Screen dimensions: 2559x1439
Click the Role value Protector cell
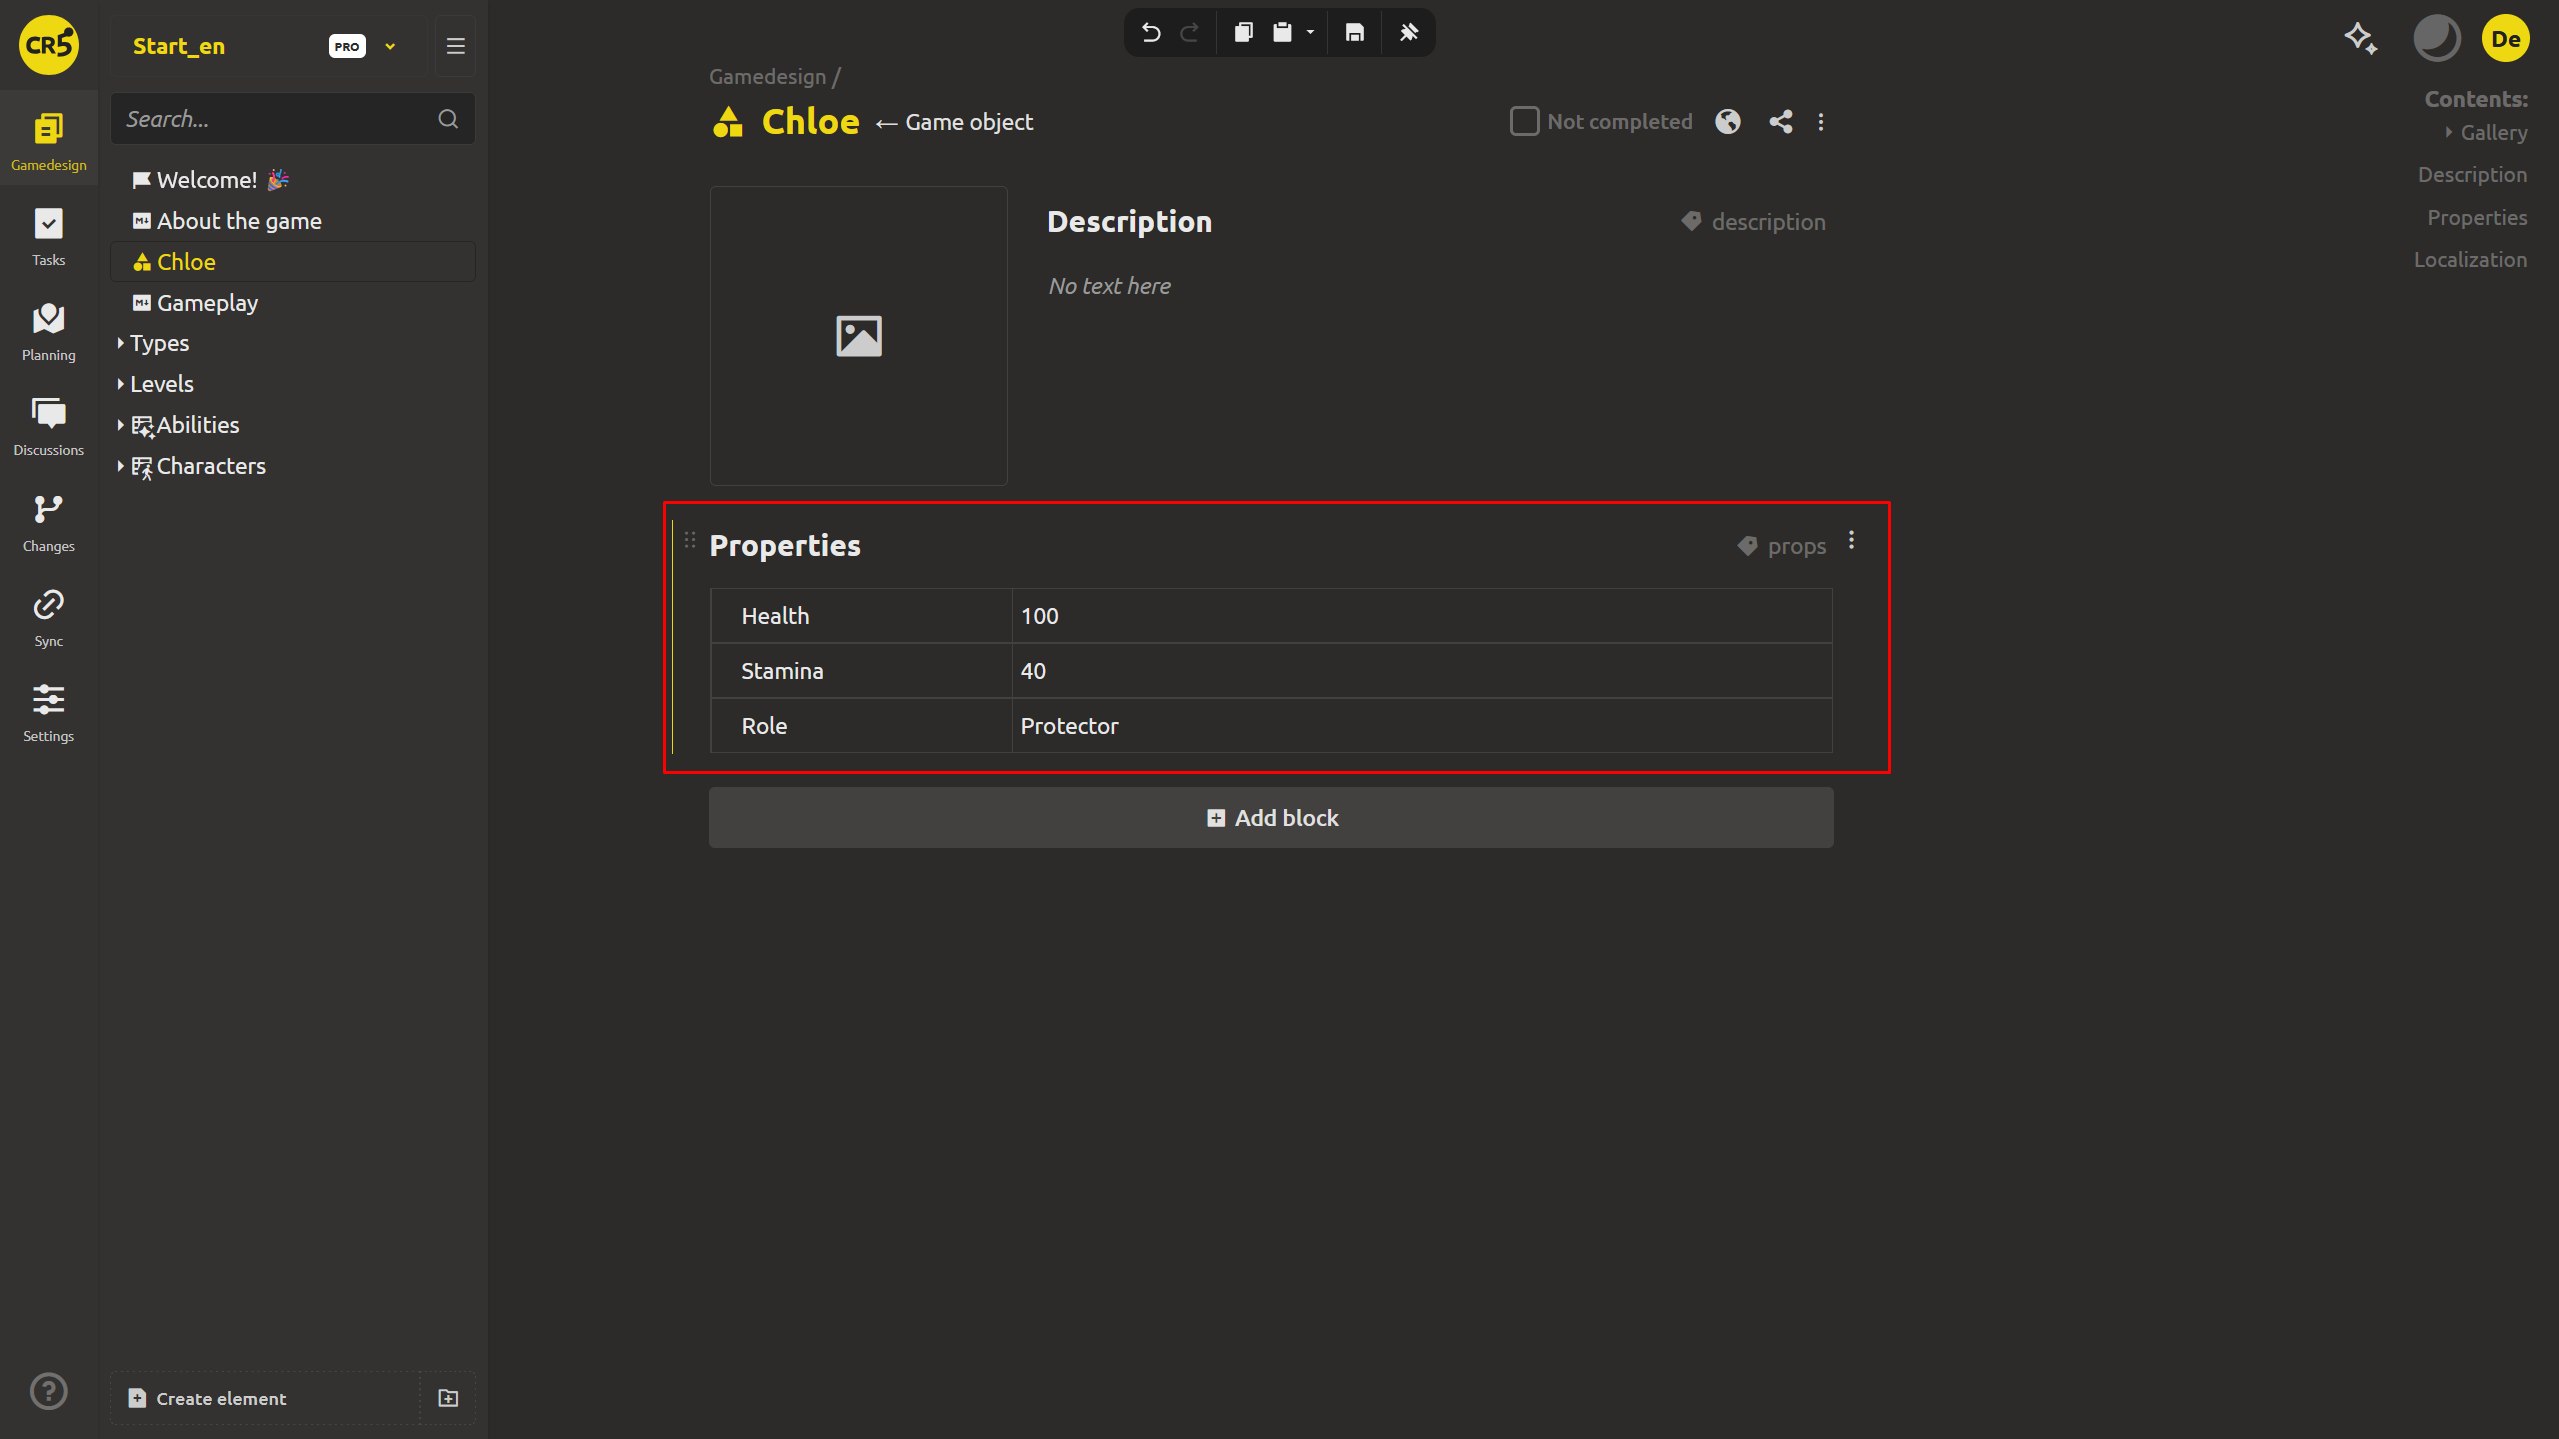[1421, 726]
